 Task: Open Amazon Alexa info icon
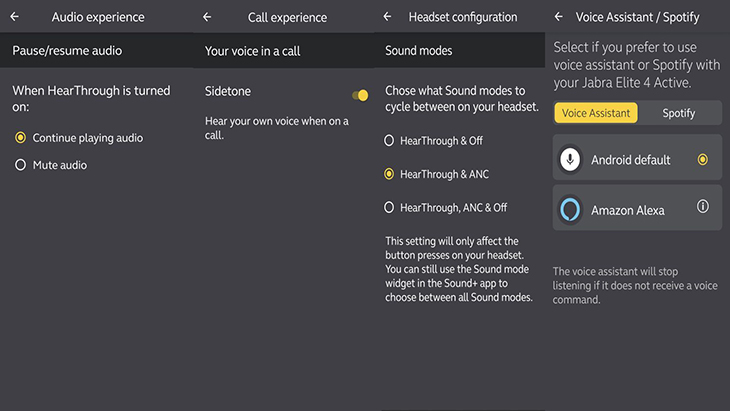703,206
